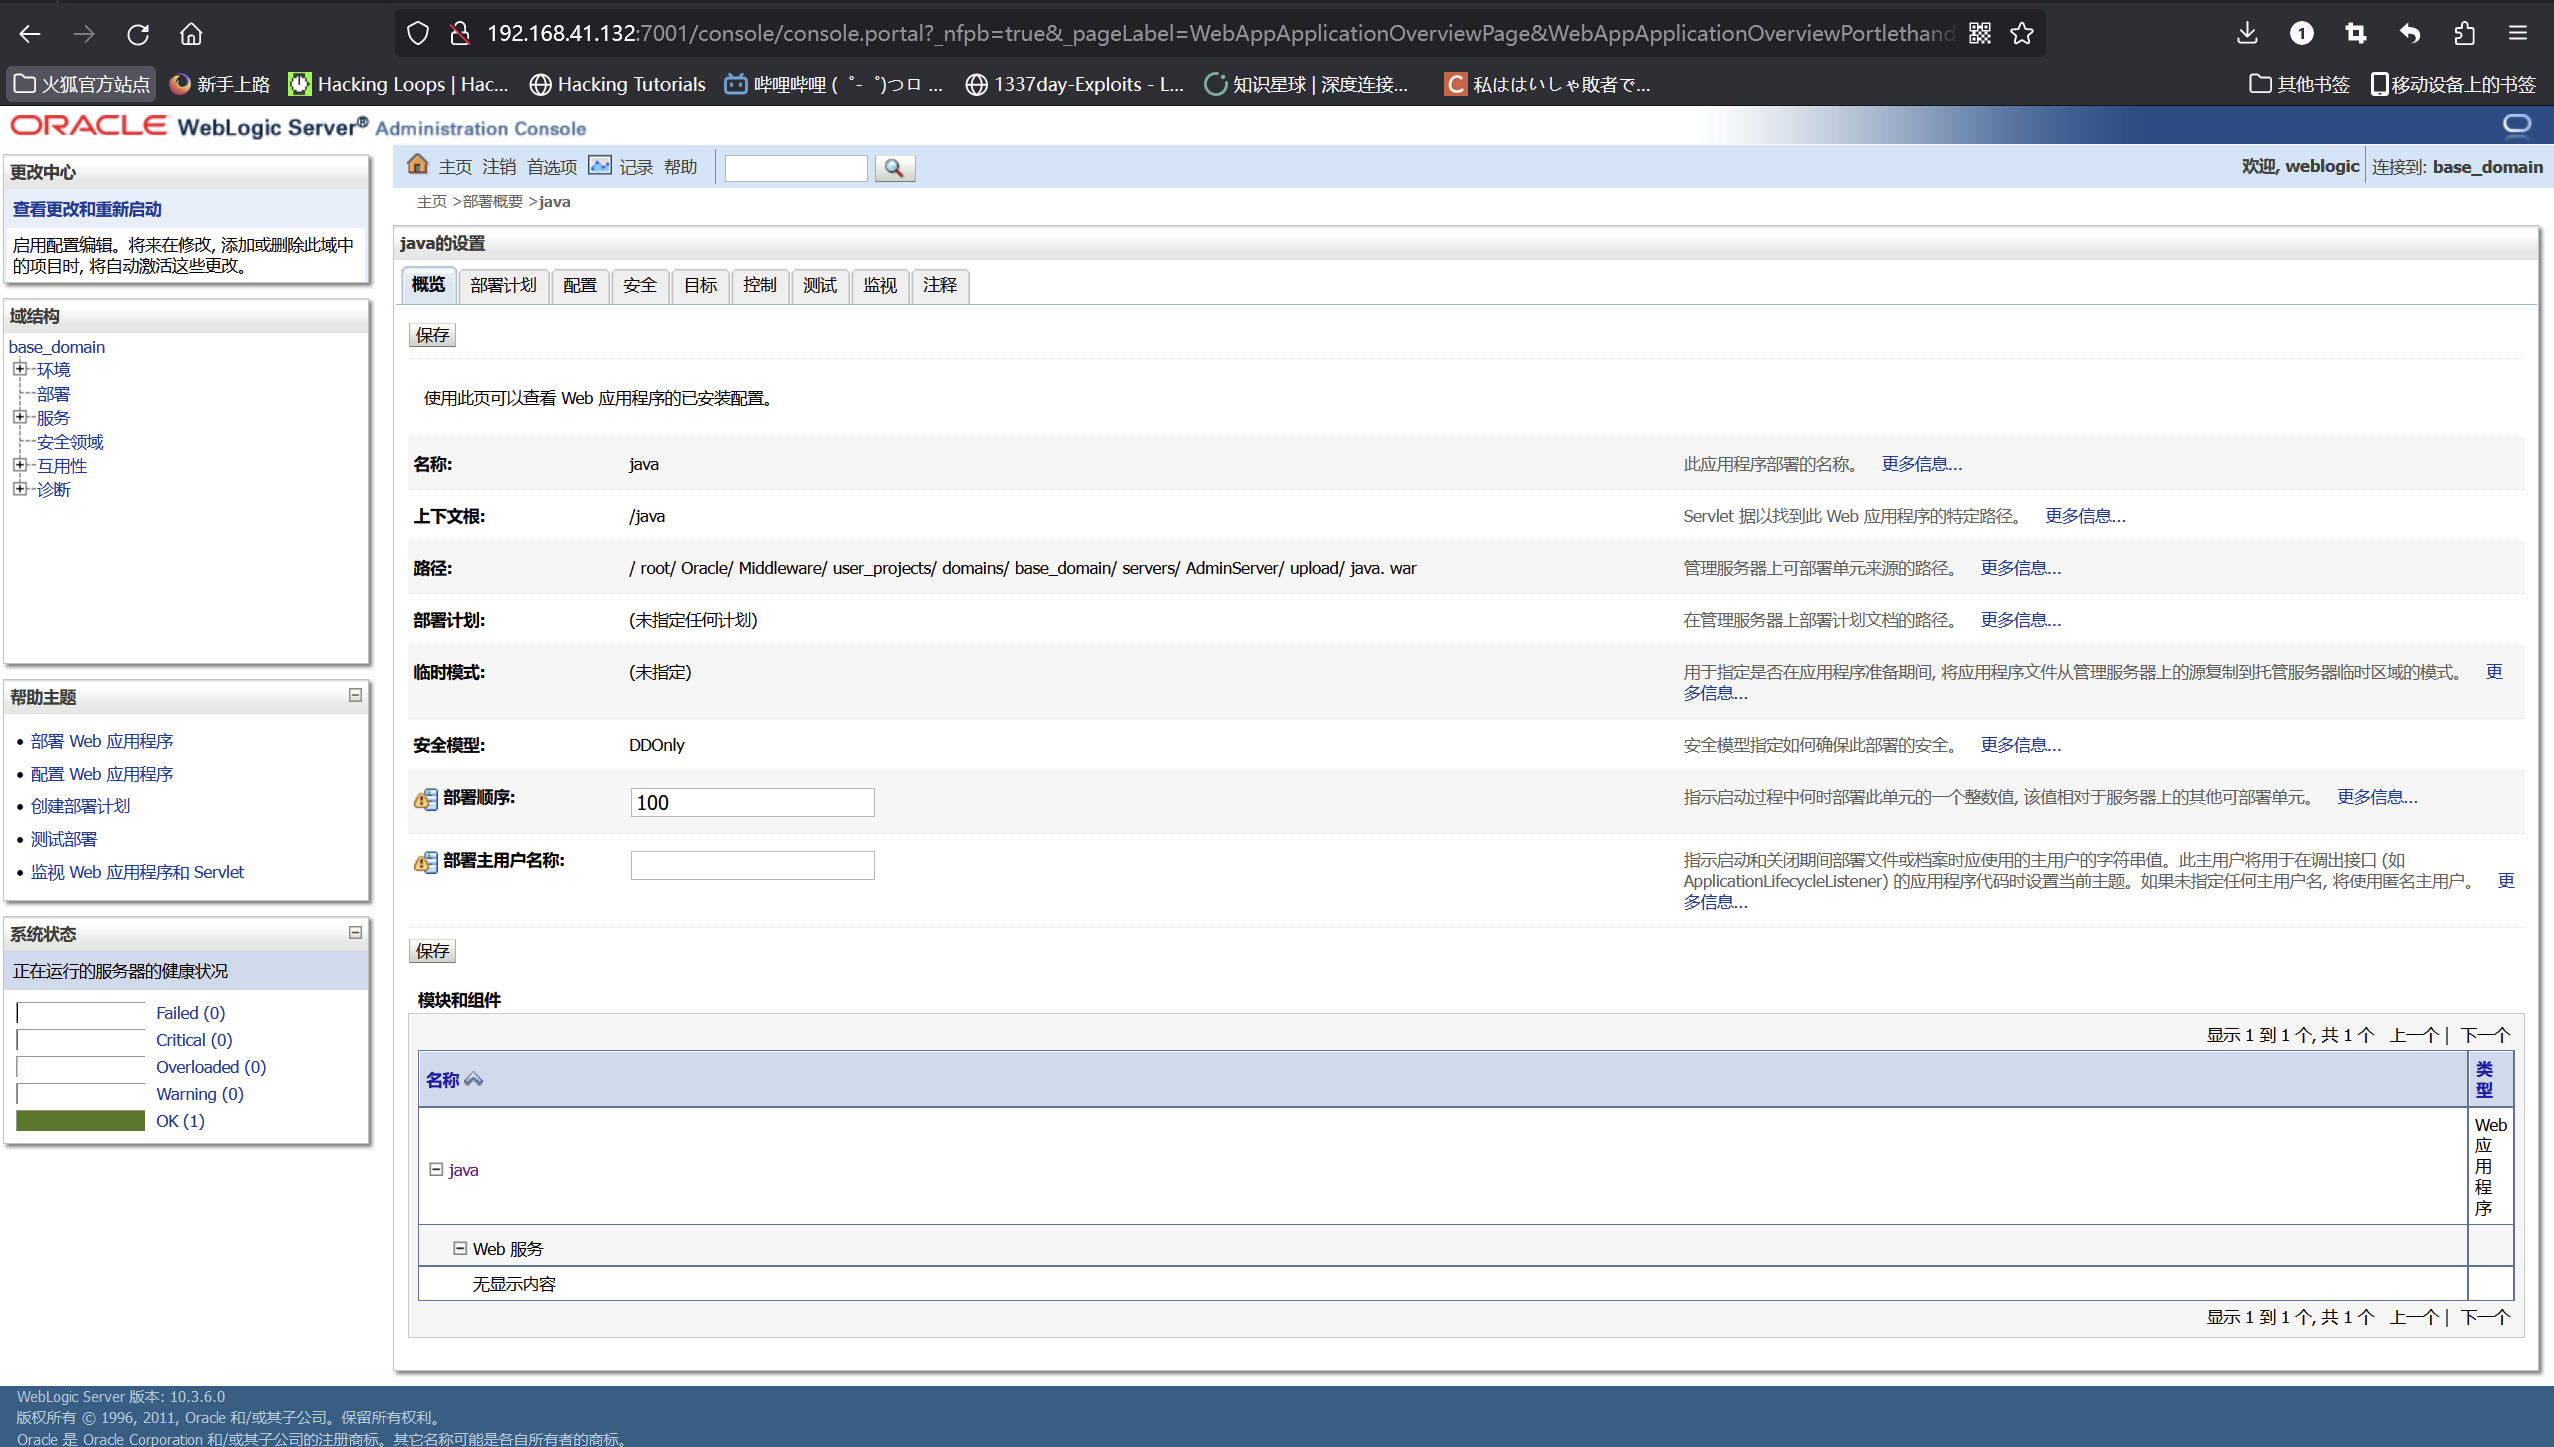Switch to the 部署计划 tab

click(x=504, y=286)
